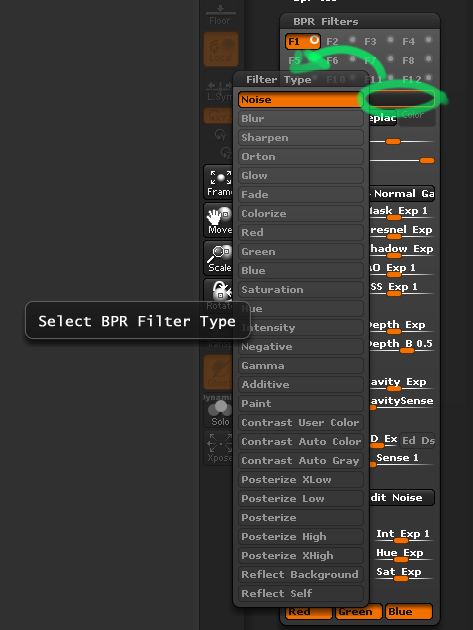The image size is (473, 630).
Task: Choose Reflect Background filter
Action: coord(301,575)
